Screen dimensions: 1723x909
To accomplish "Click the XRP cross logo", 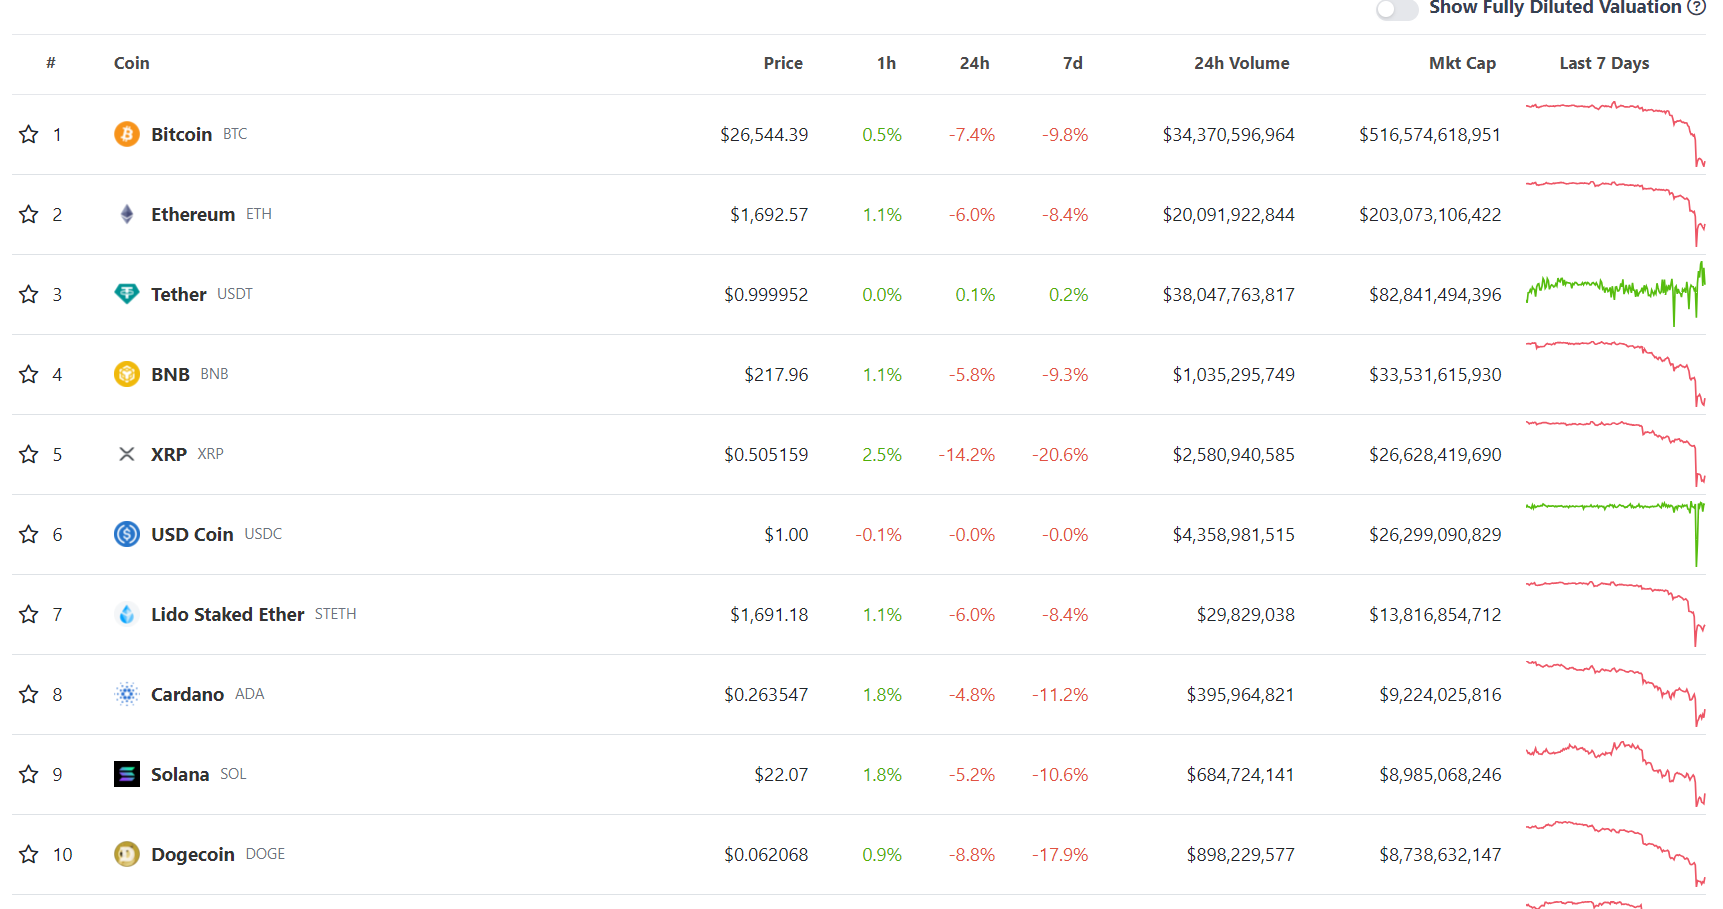I will coord(127,454).
